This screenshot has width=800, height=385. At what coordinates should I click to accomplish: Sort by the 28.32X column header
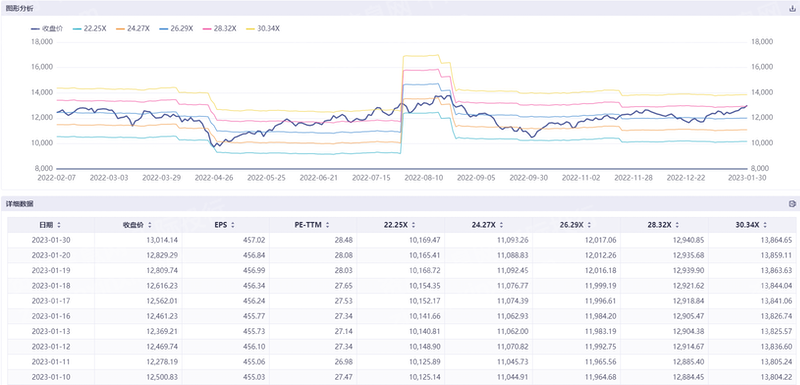[x=664, y=225]
